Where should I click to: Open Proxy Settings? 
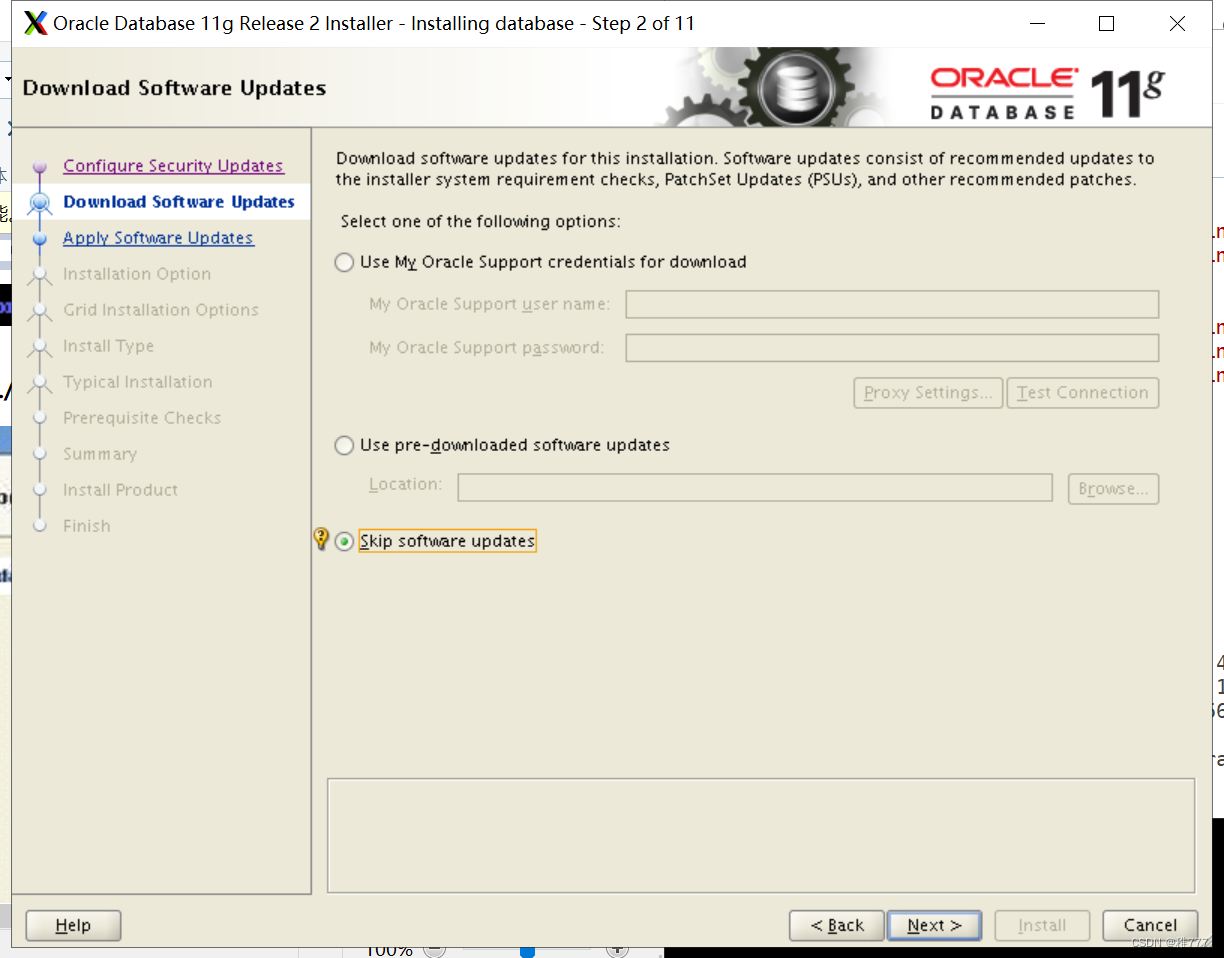coord(927,392)
